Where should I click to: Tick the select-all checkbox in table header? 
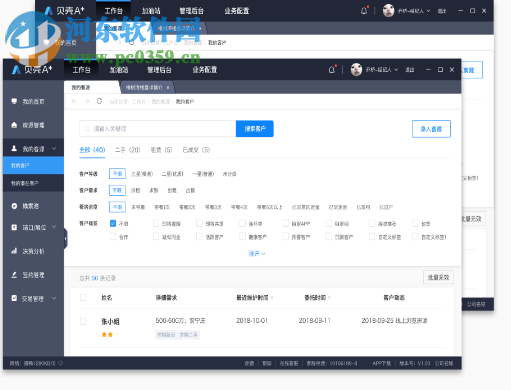[83, 297]
